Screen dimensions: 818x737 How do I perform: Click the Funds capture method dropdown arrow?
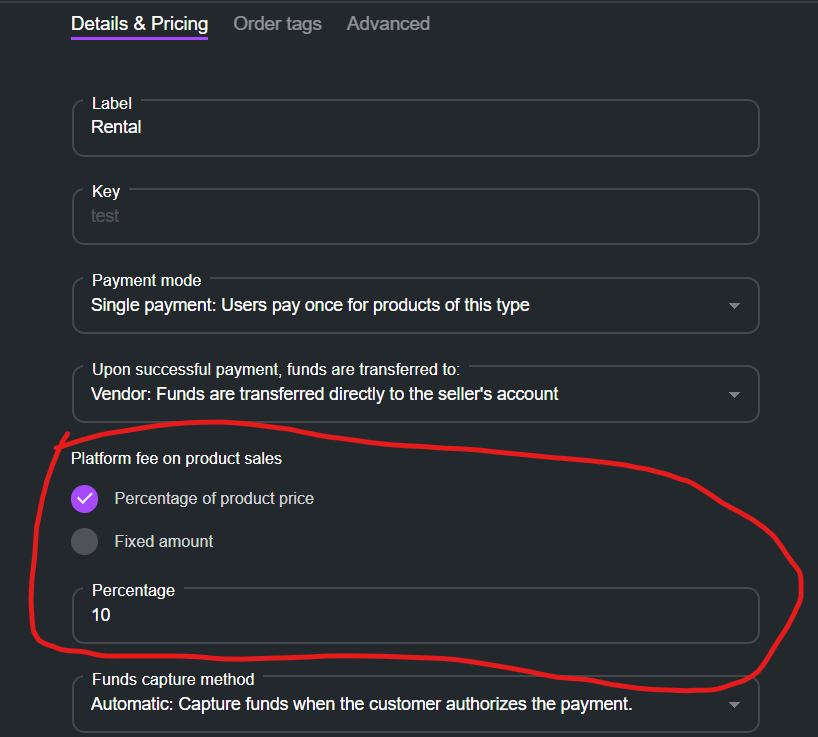pos(734,705)
